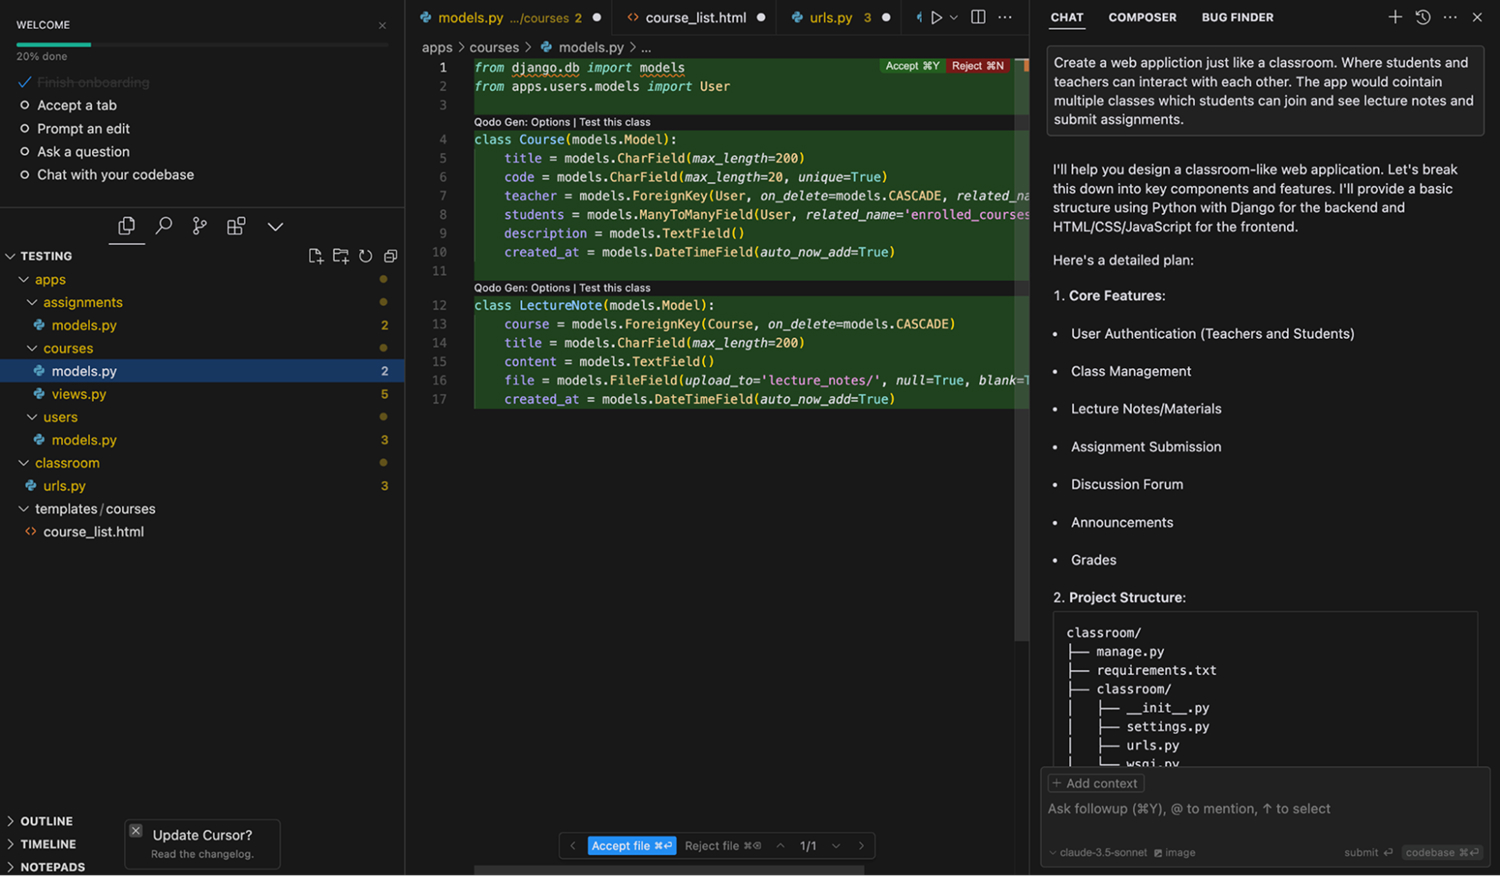This screenshot has height=876, width=1500.
Task: Click the 'Ask a question' onboarding step
Action: point(83,151)
